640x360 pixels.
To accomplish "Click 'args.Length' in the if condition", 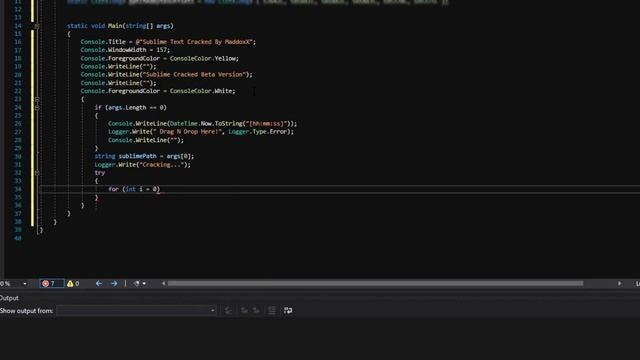I will point(127,107).
